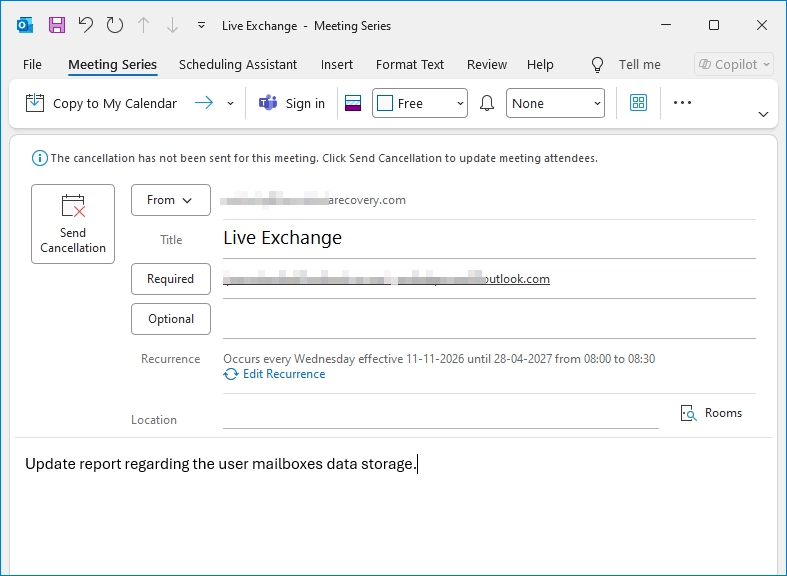Maximize the meeting window

[x=714, y=25]
